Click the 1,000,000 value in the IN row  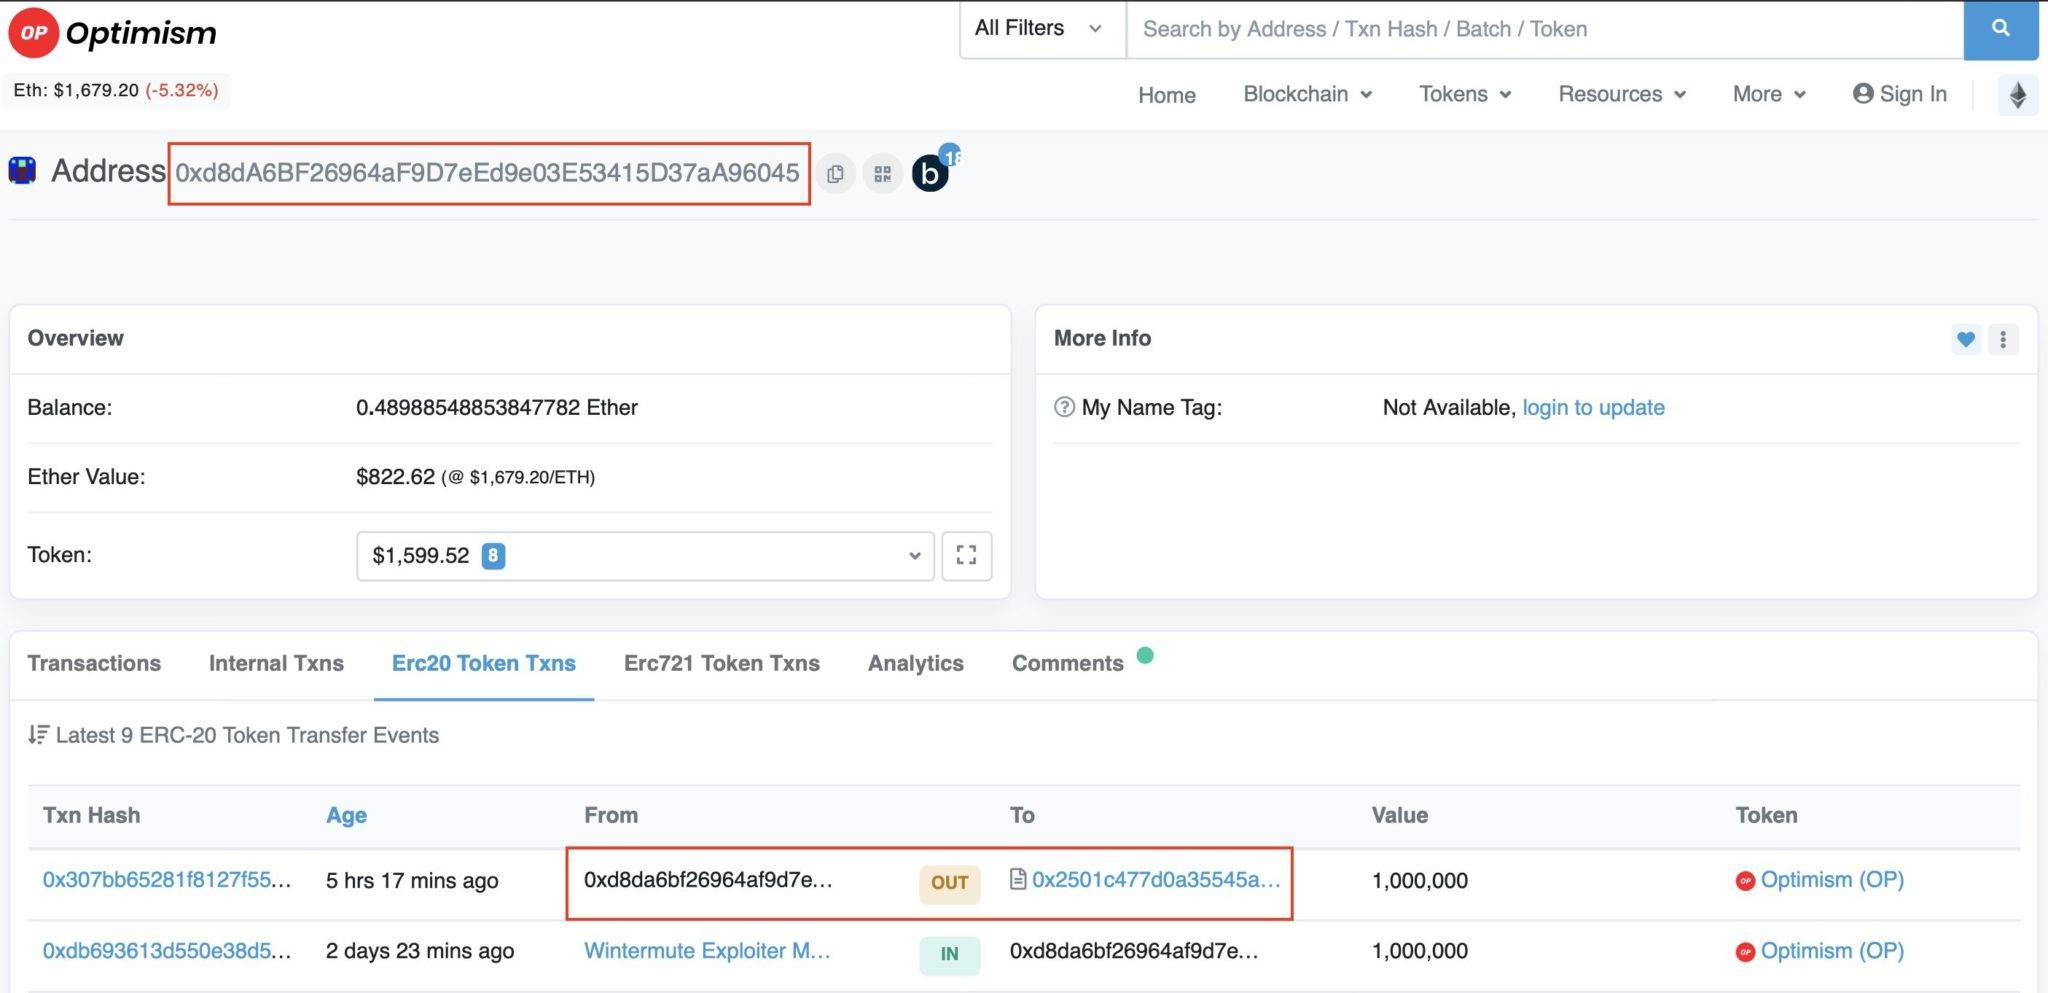1420,951
